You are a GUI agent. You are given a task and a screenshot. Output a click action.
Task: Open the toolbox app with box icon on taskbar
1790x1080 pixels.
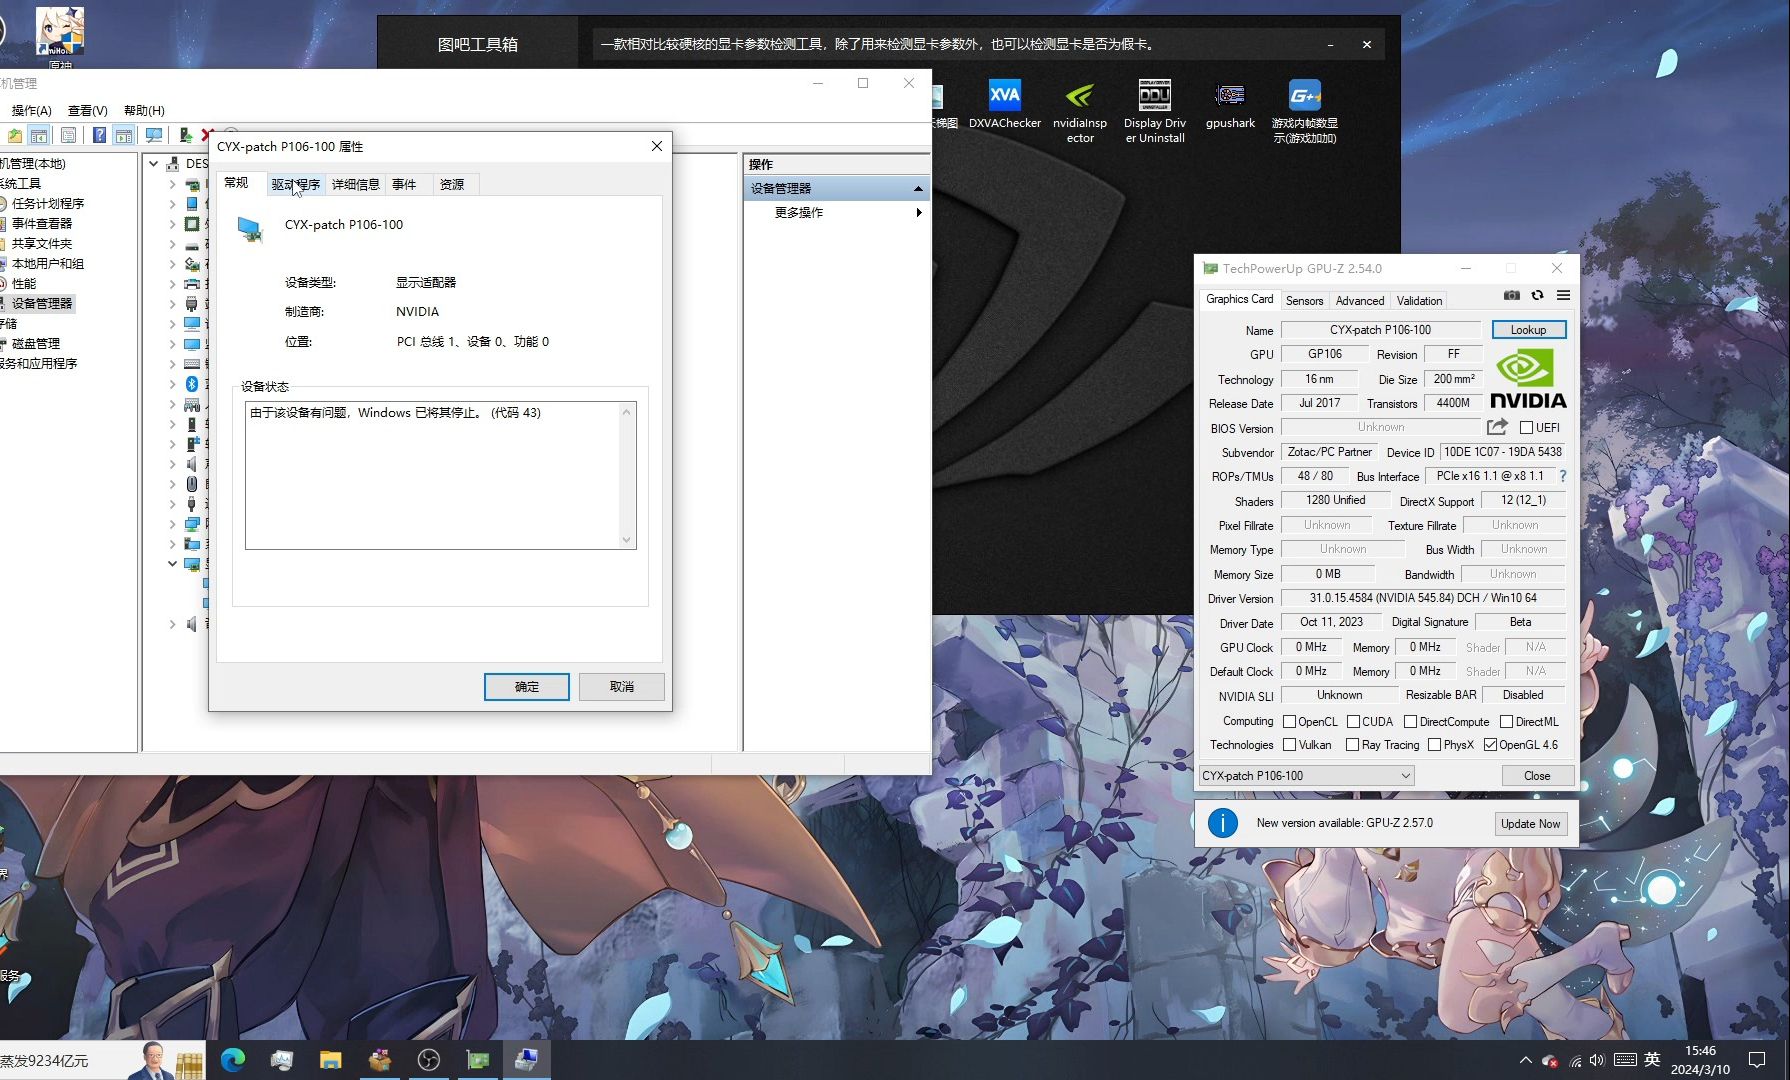click(x=380, y=1060)
